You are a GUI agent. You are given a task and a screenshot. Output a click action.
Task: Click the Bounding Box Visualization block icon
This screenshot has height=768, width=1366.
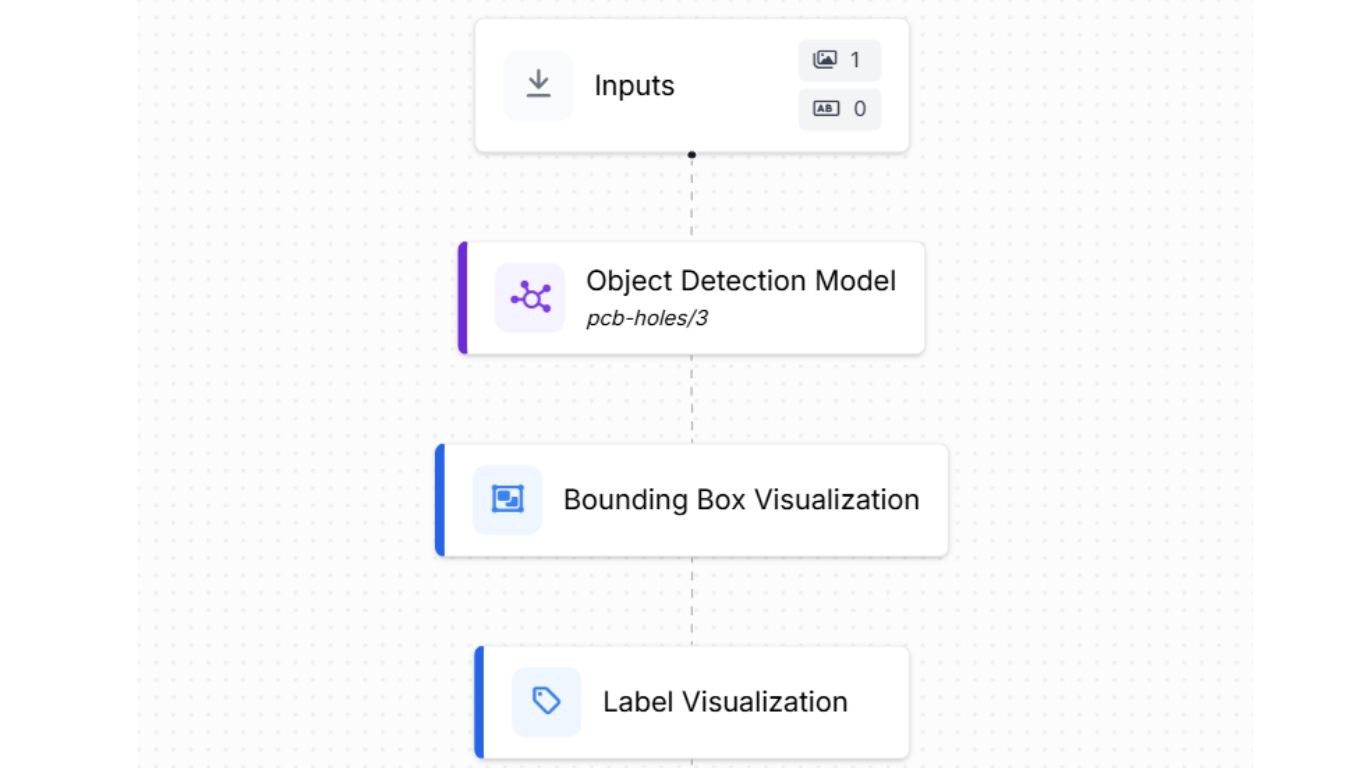tap(508, 499)
